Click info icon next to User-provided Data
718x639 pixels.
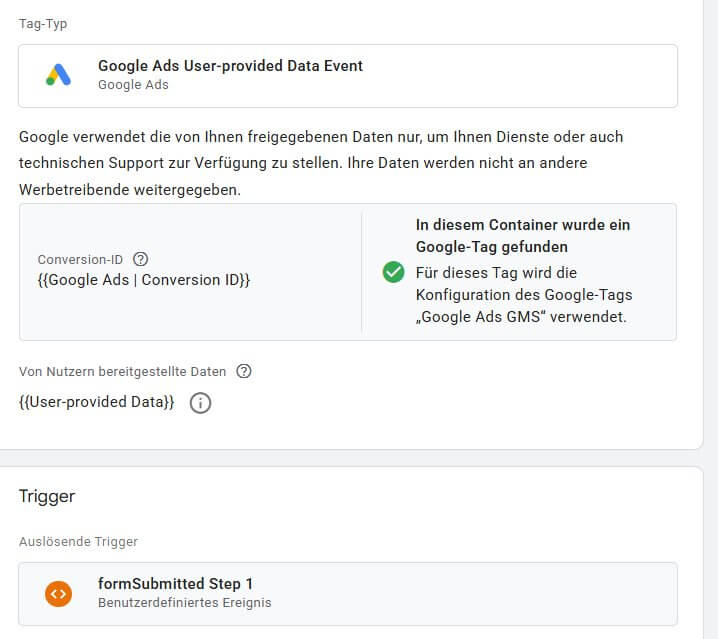[201, 403]
